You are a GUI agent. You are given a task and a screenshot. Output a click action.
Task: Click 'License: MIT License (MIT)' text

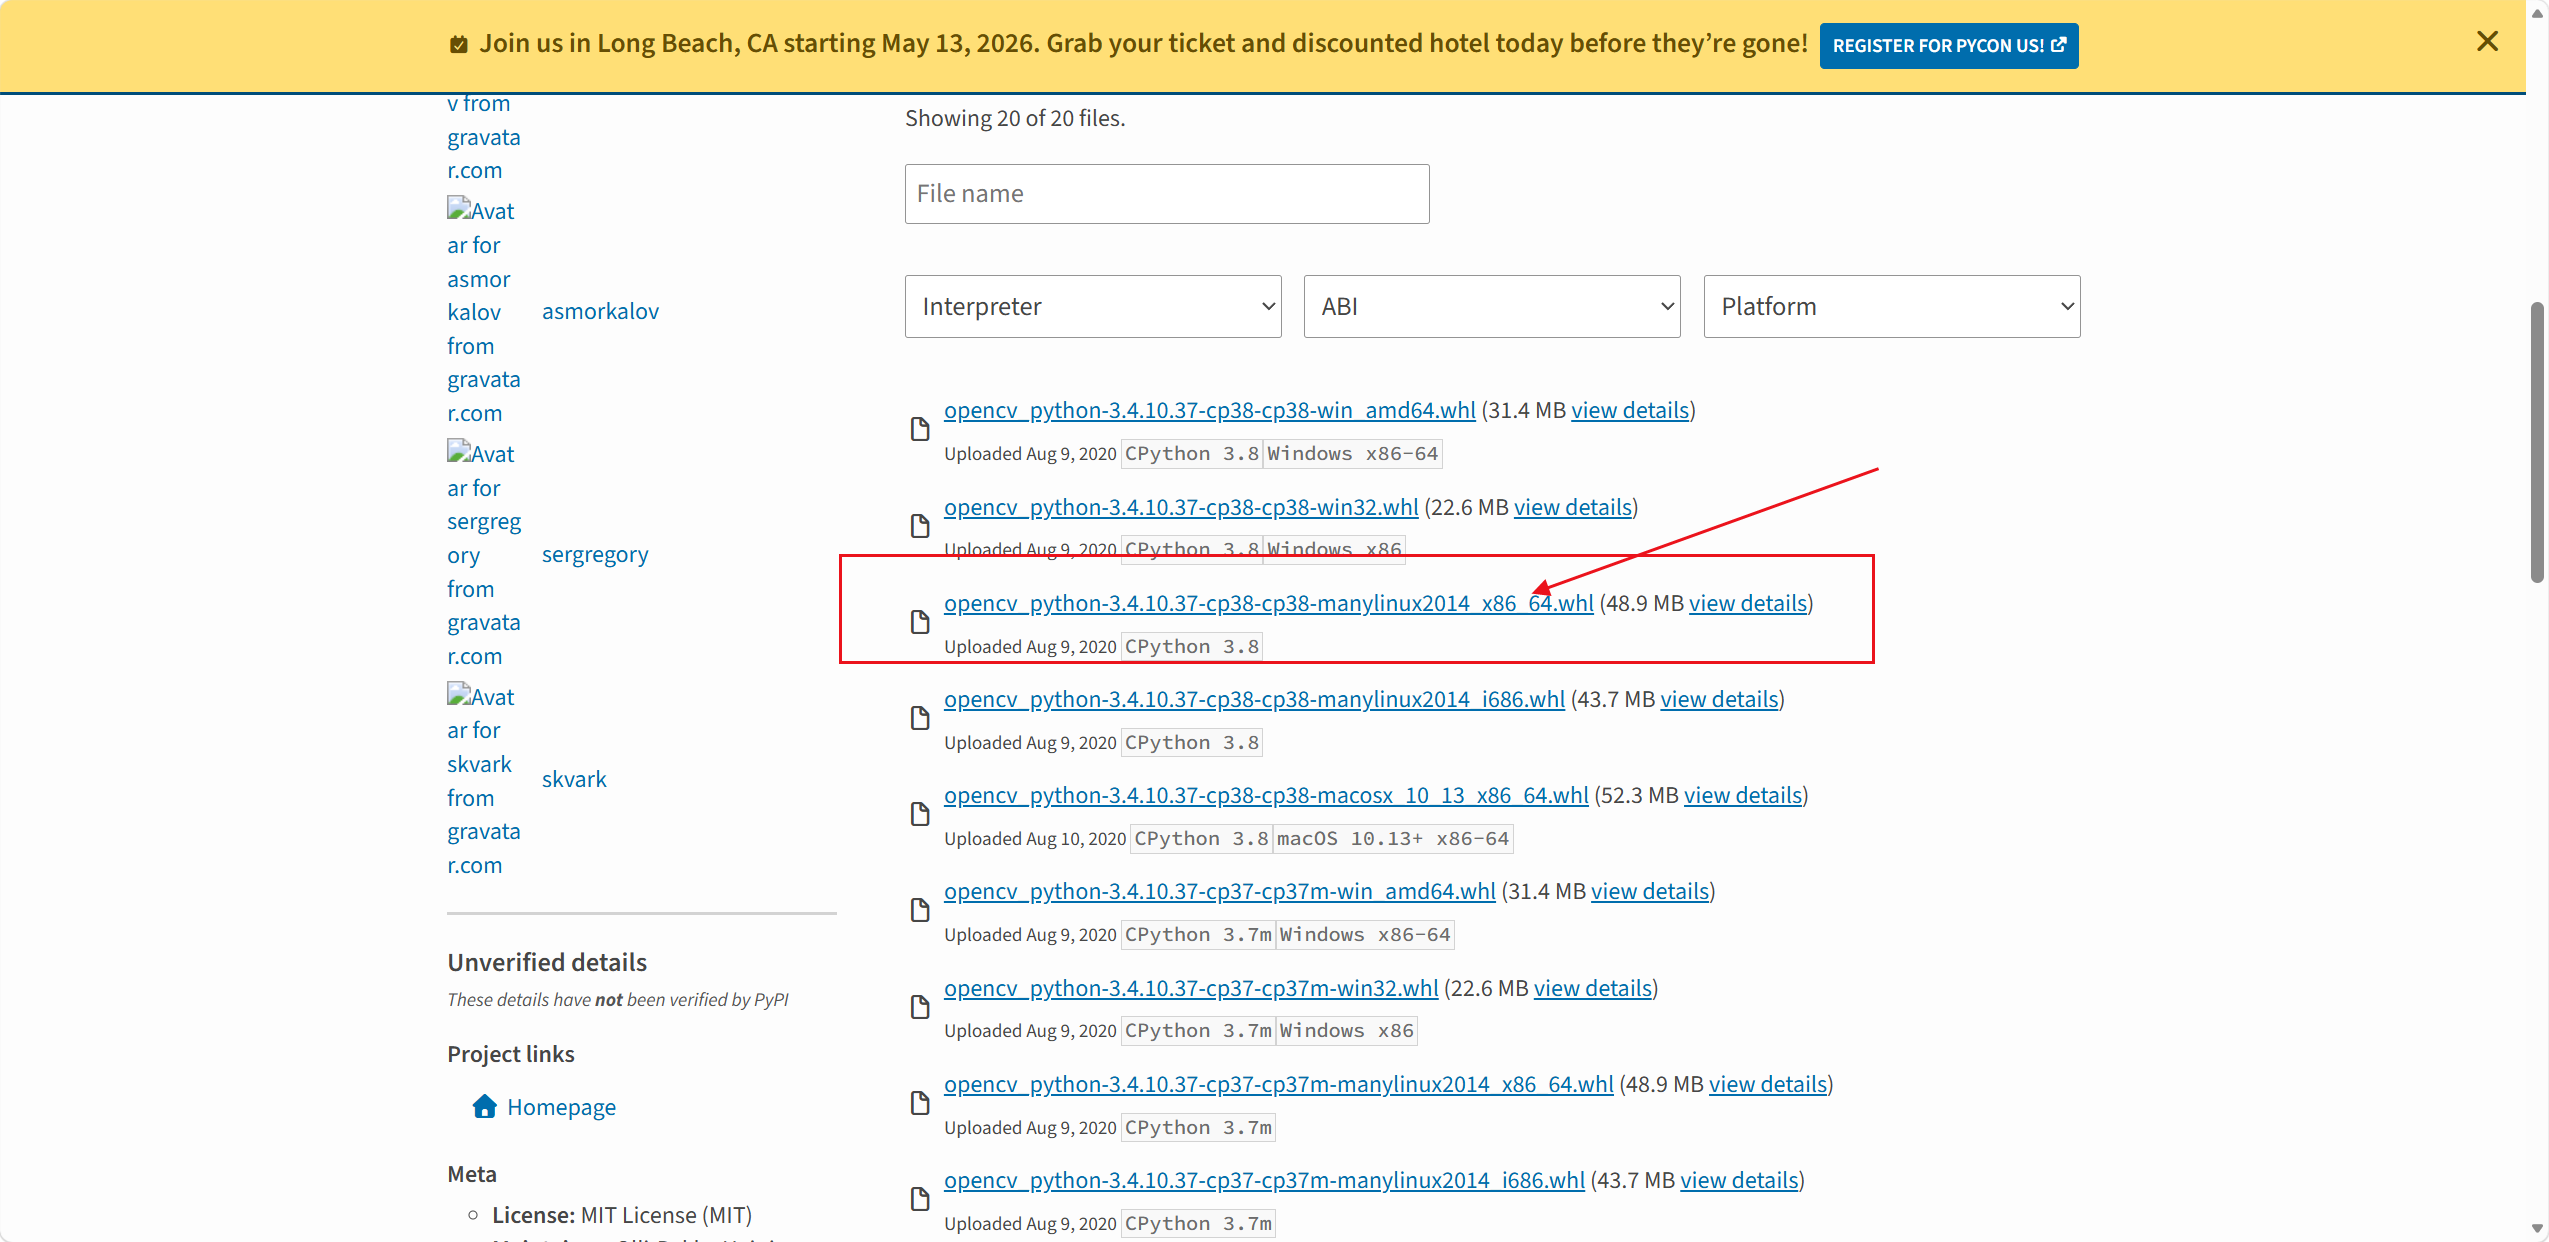click(621, 1215)
